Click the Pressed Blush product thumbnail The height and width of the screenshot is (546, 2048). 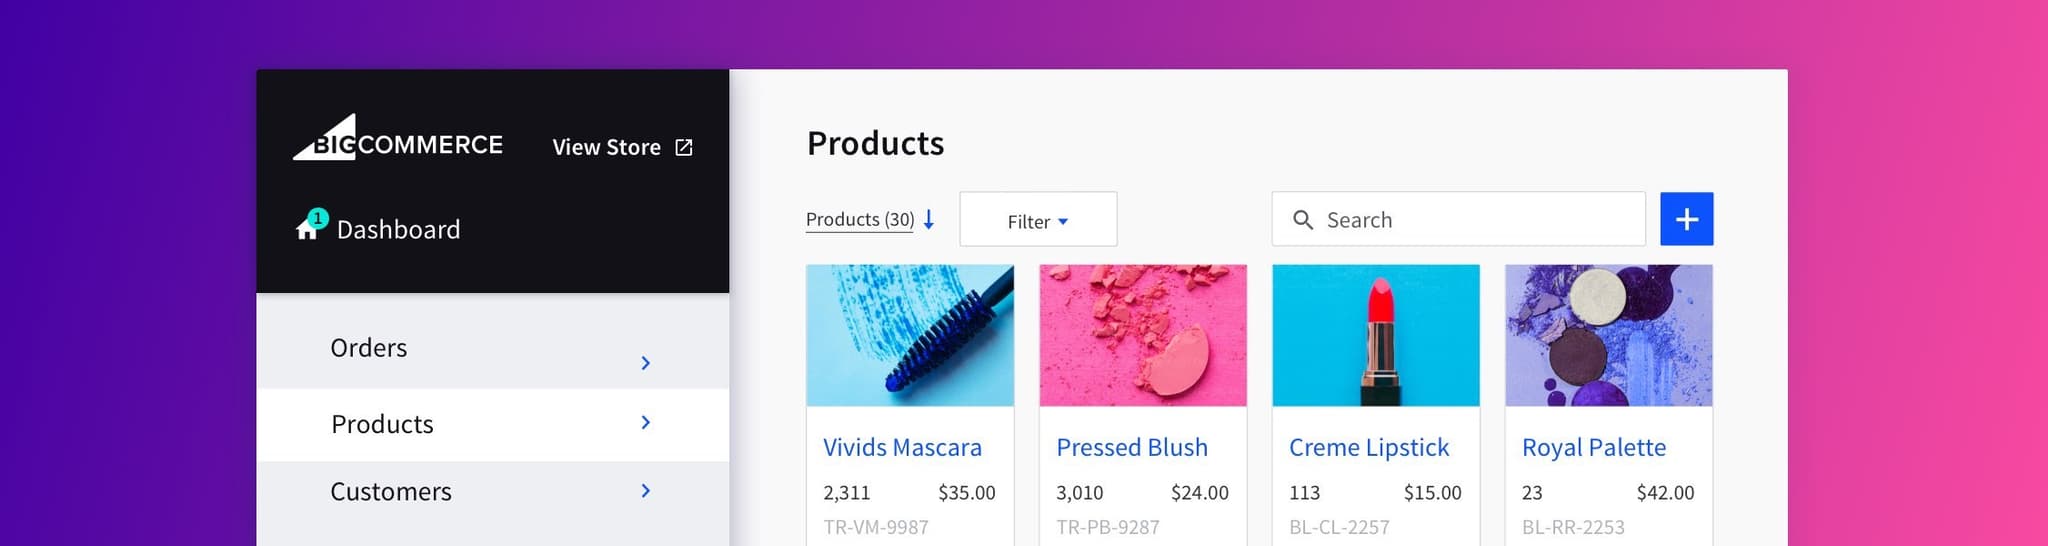[1143, 335]
